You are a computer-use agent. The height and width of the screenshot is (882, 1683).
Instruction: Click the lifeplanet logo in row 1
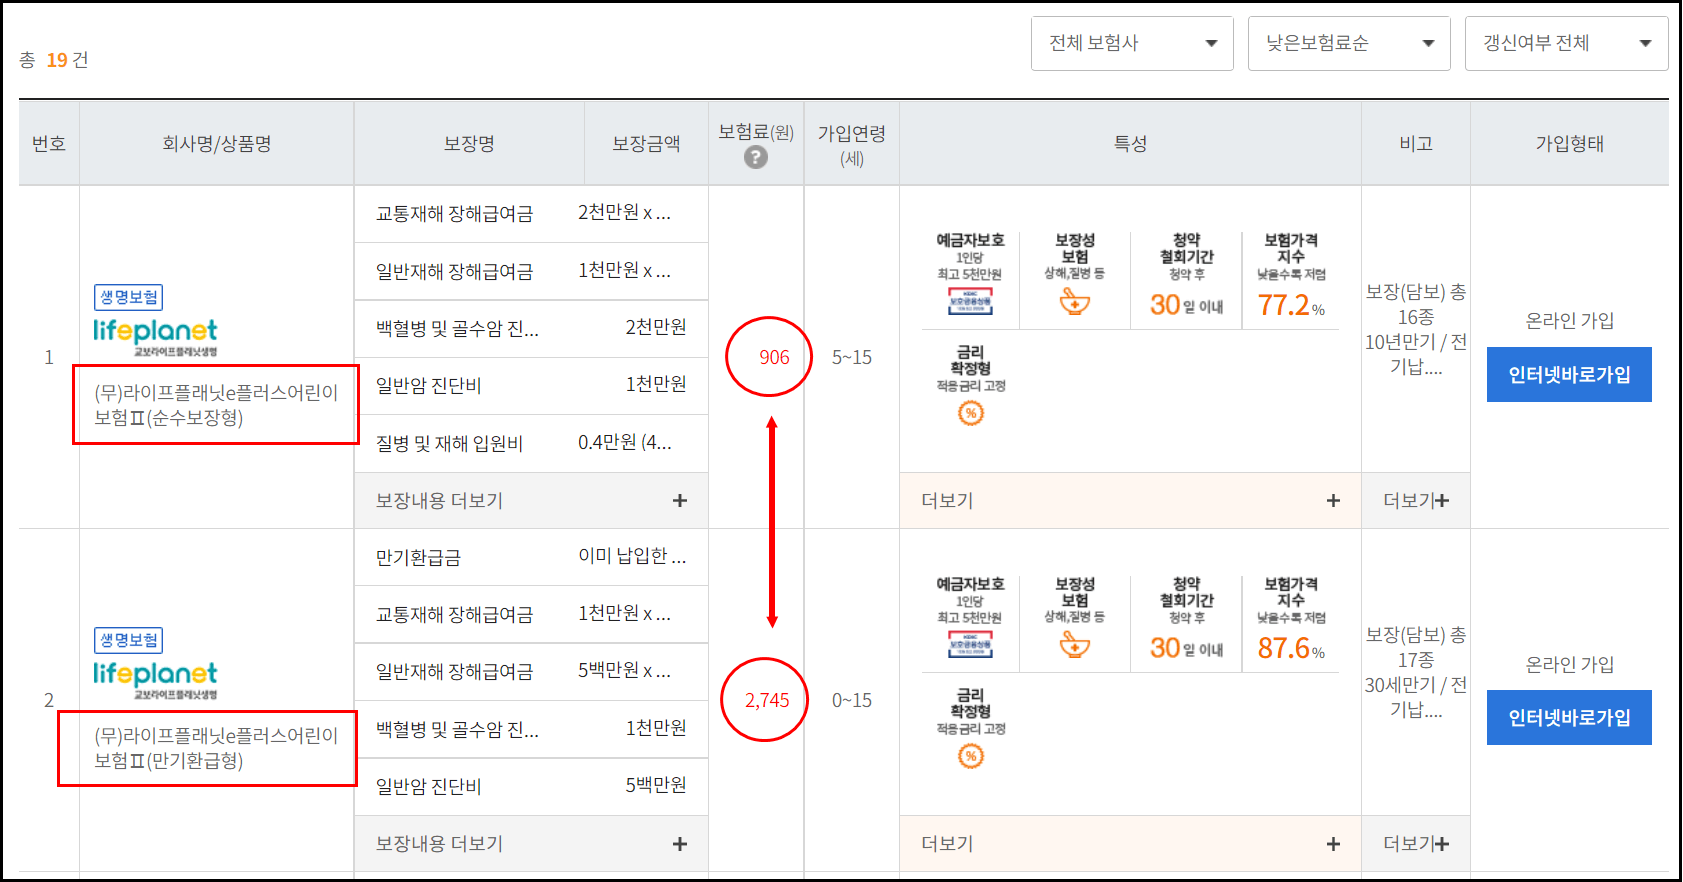click(x=155, y=337)
